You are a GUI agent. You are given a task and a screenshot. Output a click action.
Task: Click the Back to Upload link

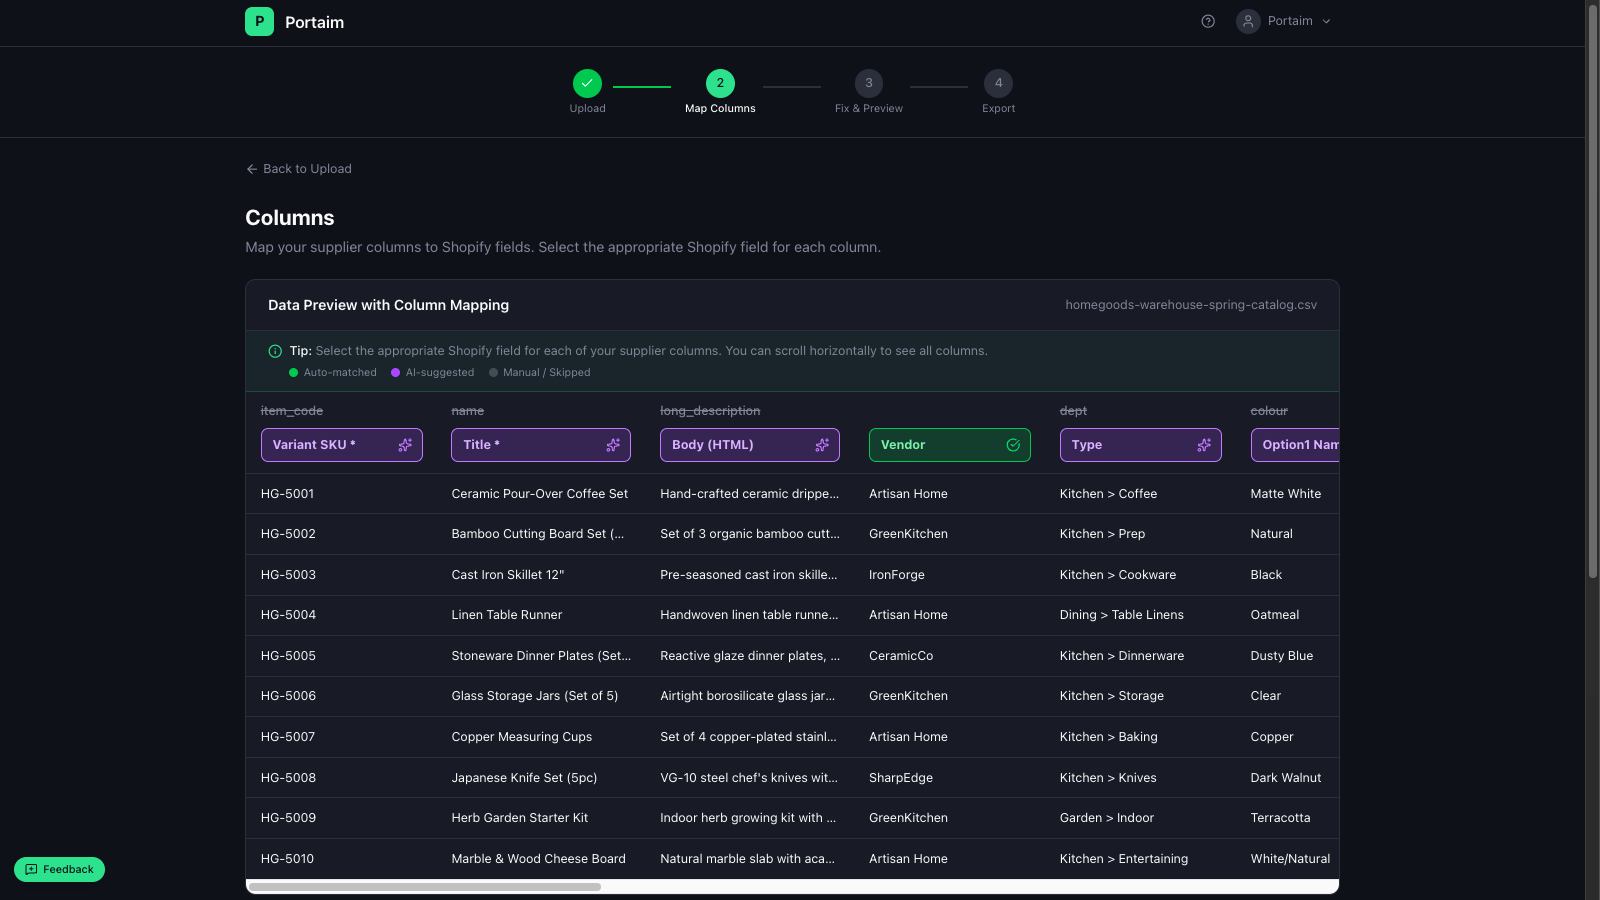[x=298, y=168]
